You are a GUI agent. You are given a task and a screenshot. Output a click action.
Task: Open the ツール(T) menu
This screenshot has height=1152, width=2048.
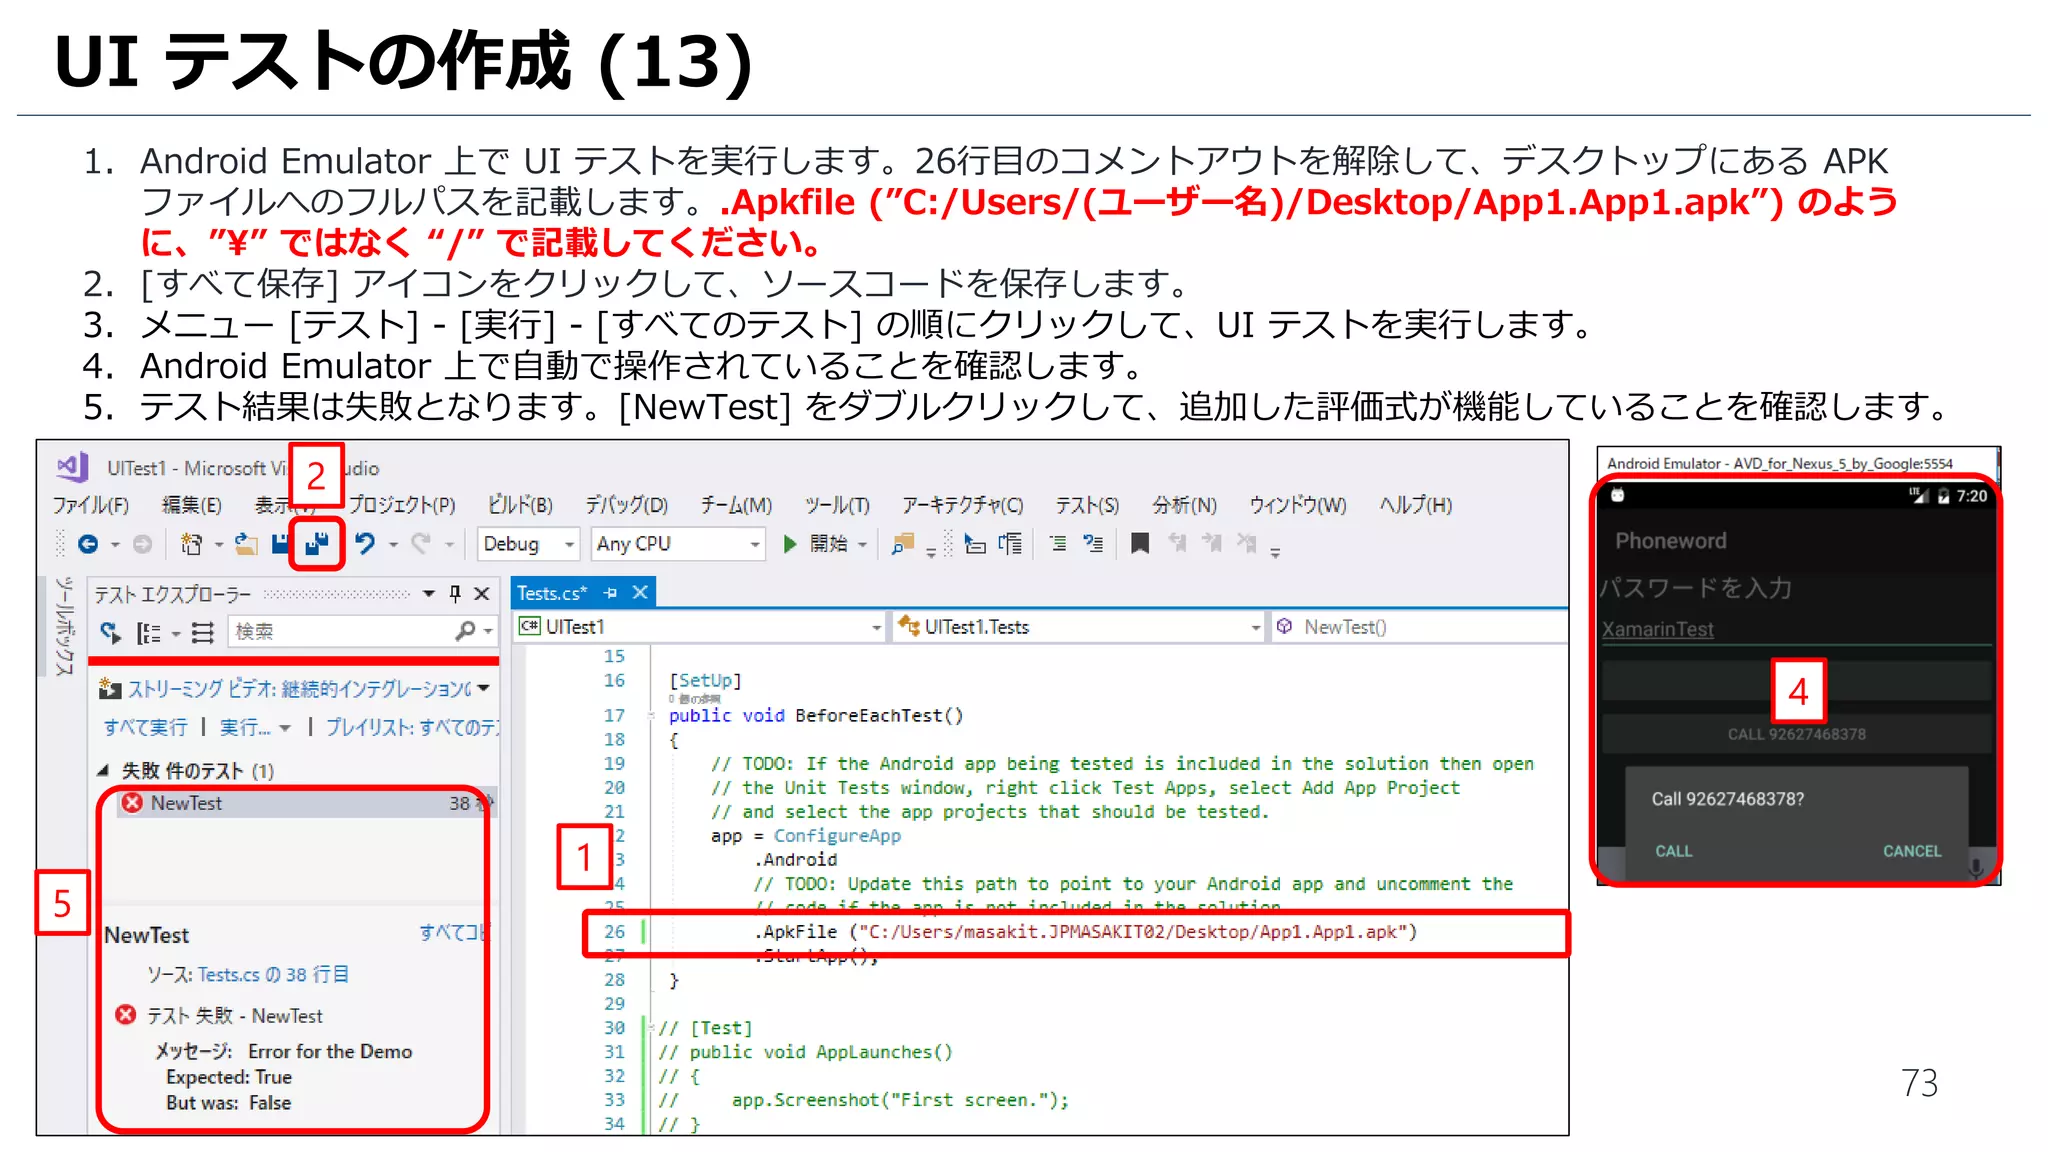[x=838, y=505]
